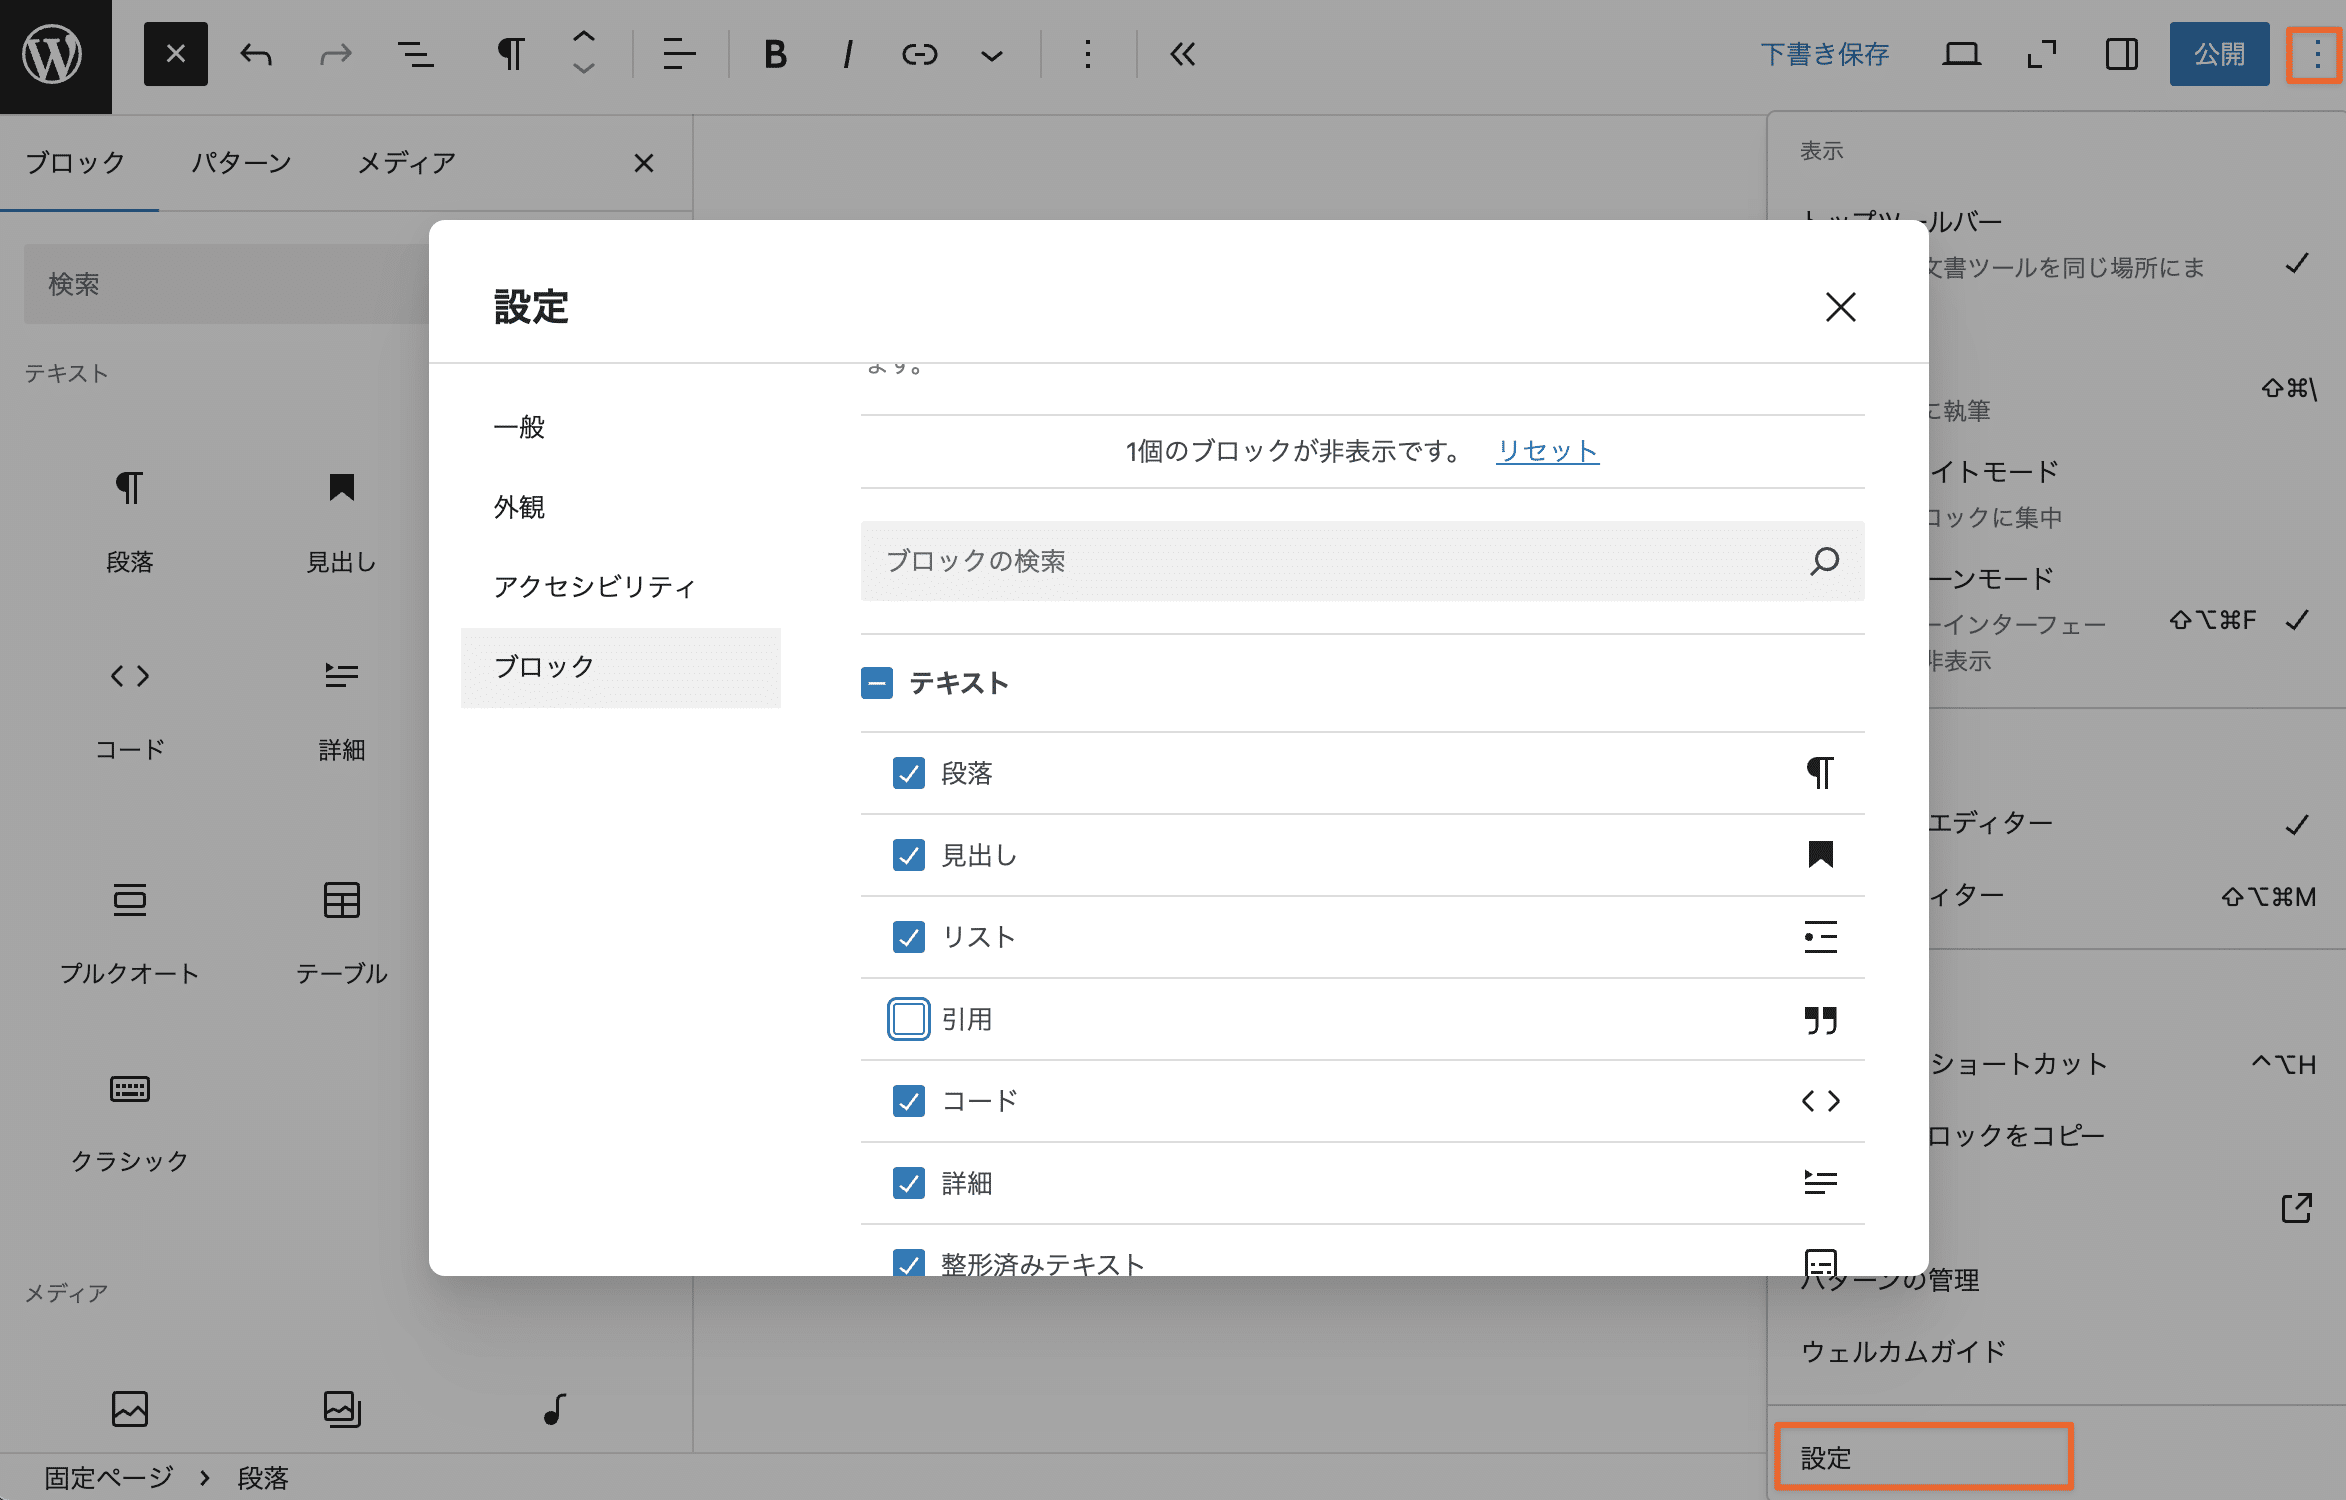Click the リセット link
This screenshot has width=2346, height=1500.
coord(1547,451)
